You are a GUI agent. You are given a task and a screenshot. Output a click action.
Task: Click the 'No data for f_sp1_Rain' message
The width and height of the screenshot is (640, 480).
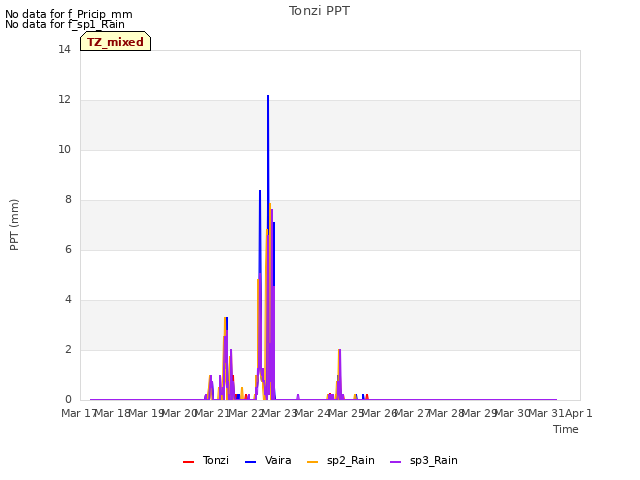(65, 24)
